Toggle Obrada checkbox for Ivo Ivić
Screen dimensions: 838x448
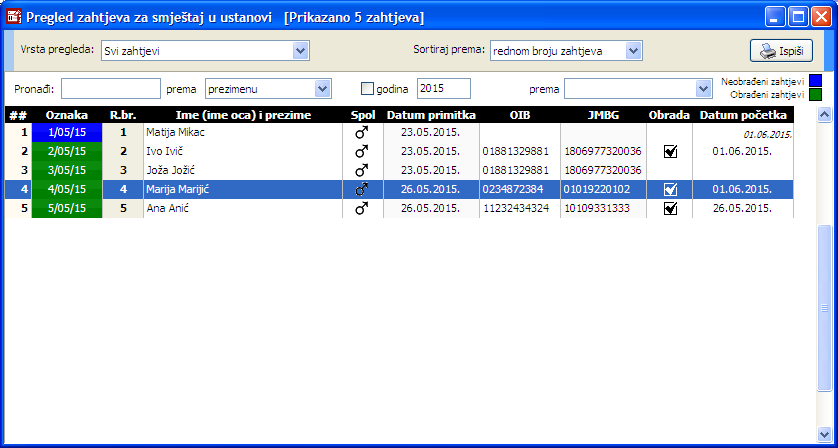[x=670, y=152]
